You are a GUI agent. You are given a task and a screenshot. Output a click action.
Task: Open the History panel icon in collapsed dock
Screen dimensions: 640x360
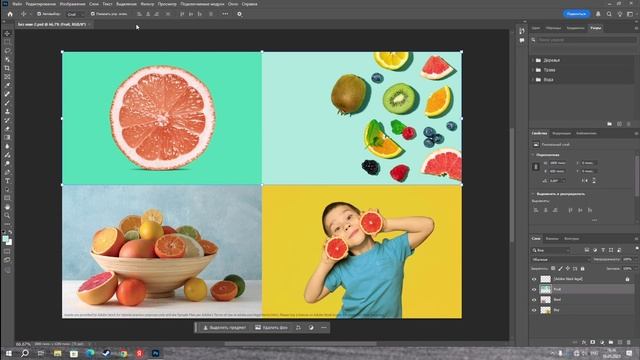[522, 31]
